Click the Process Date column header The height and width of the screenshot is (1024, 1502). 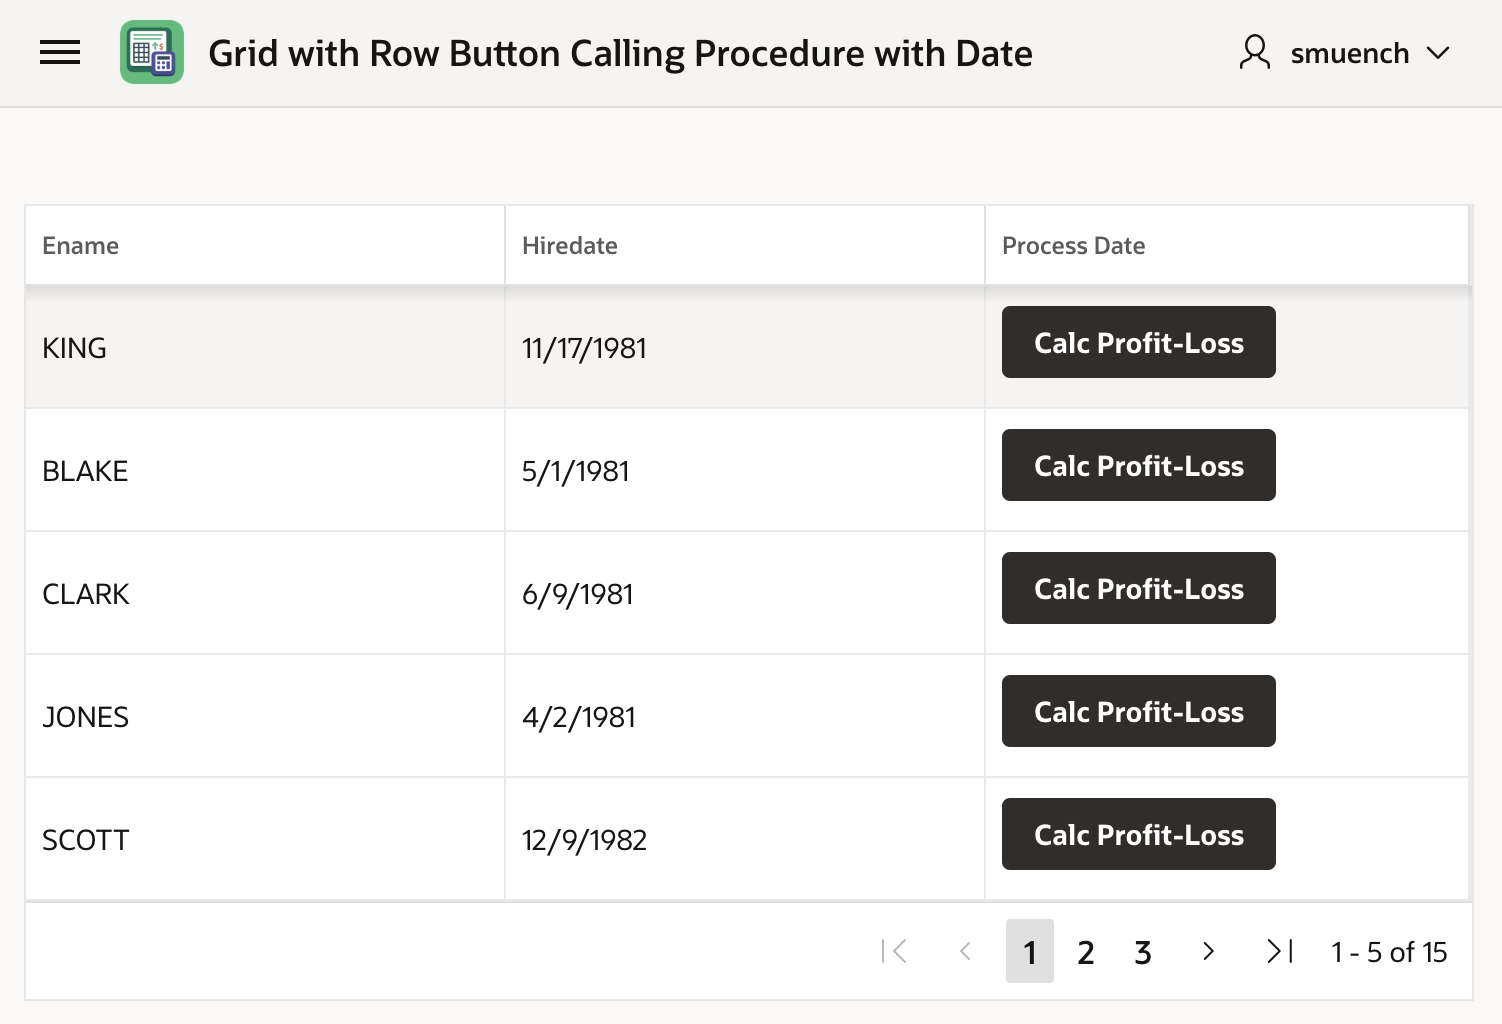pyautogui.click(x=1073, y=246)
